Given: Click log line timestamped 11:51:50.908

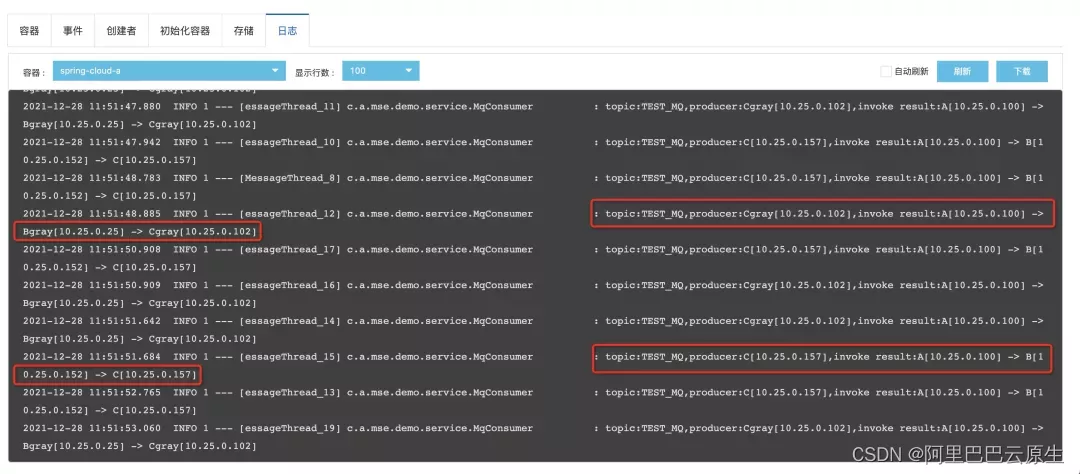Looking at the screenshot, I should [x=533, y=258].
